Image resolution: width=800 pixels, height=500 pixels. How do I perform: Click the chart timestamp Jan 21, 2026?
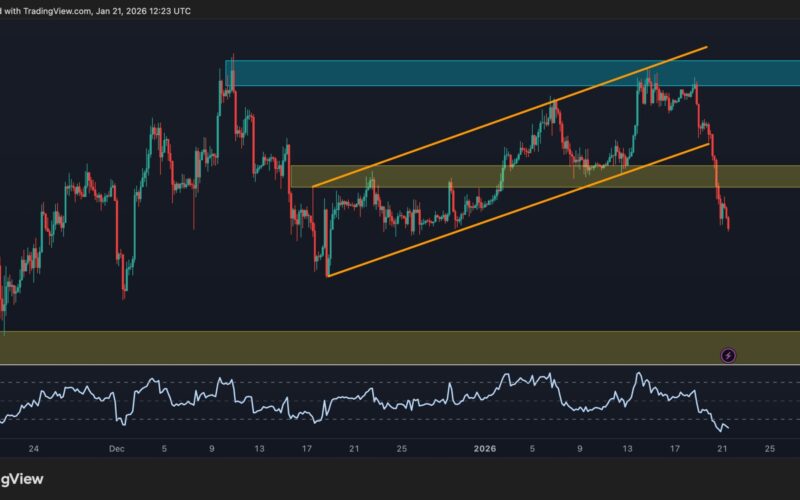(161, 10)
